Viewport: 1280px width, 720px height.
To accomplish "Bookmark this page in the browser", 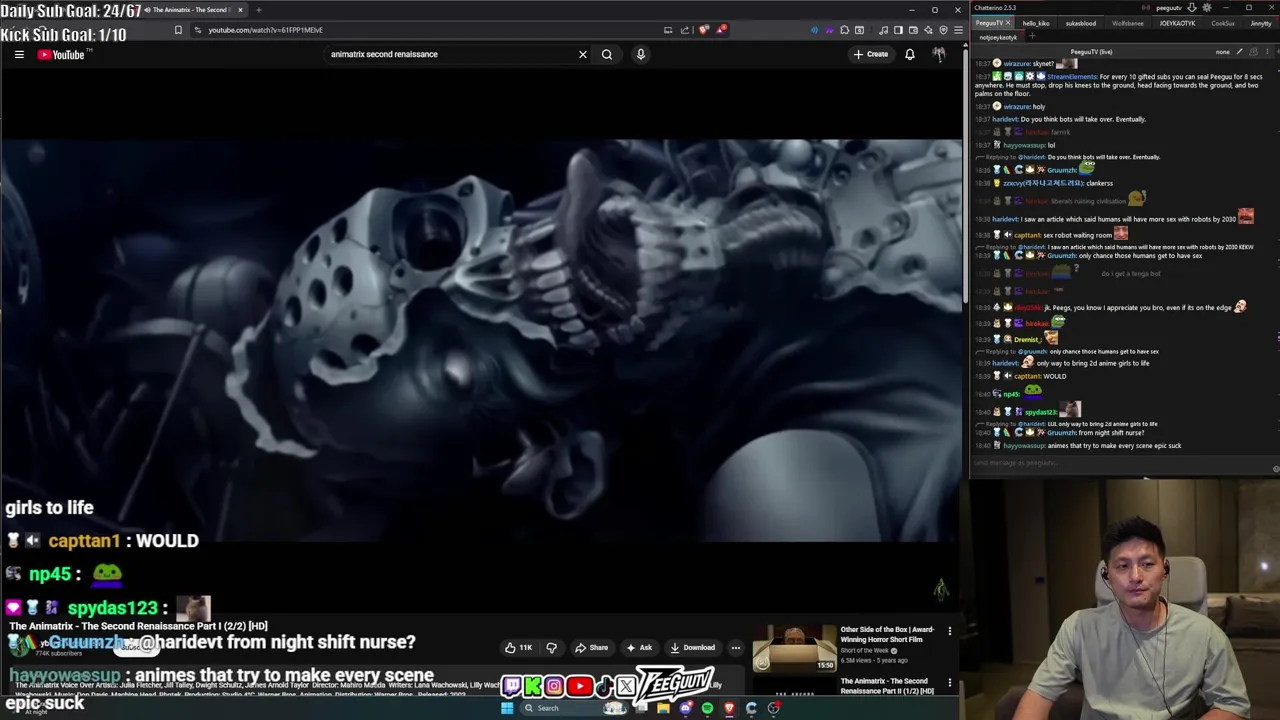I will click(x=178, y=30).
